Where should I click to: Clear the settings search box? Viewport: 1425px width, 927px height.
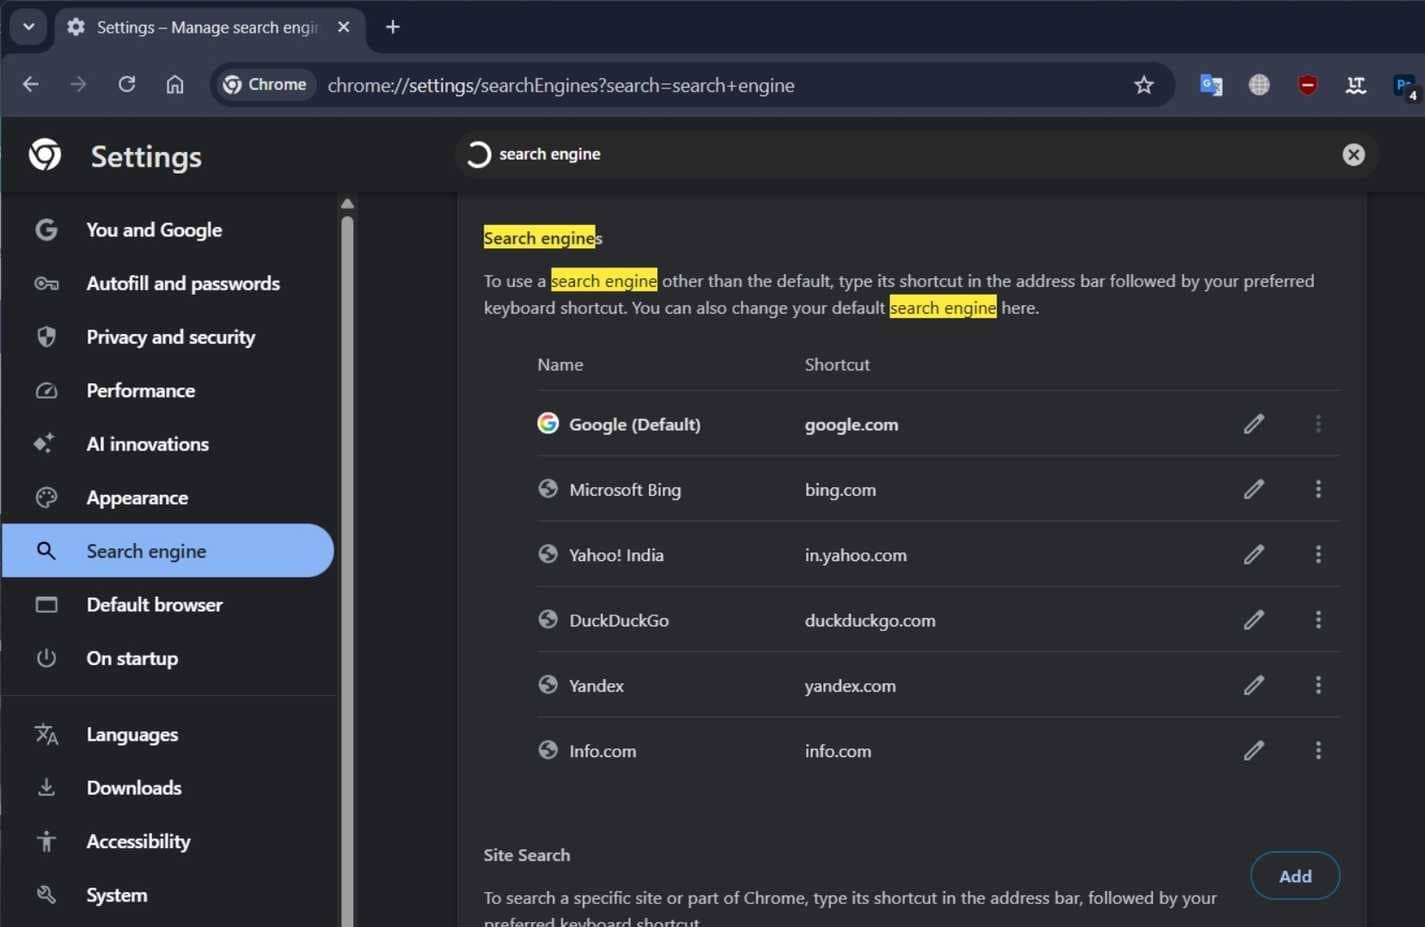coord(1353,154)
